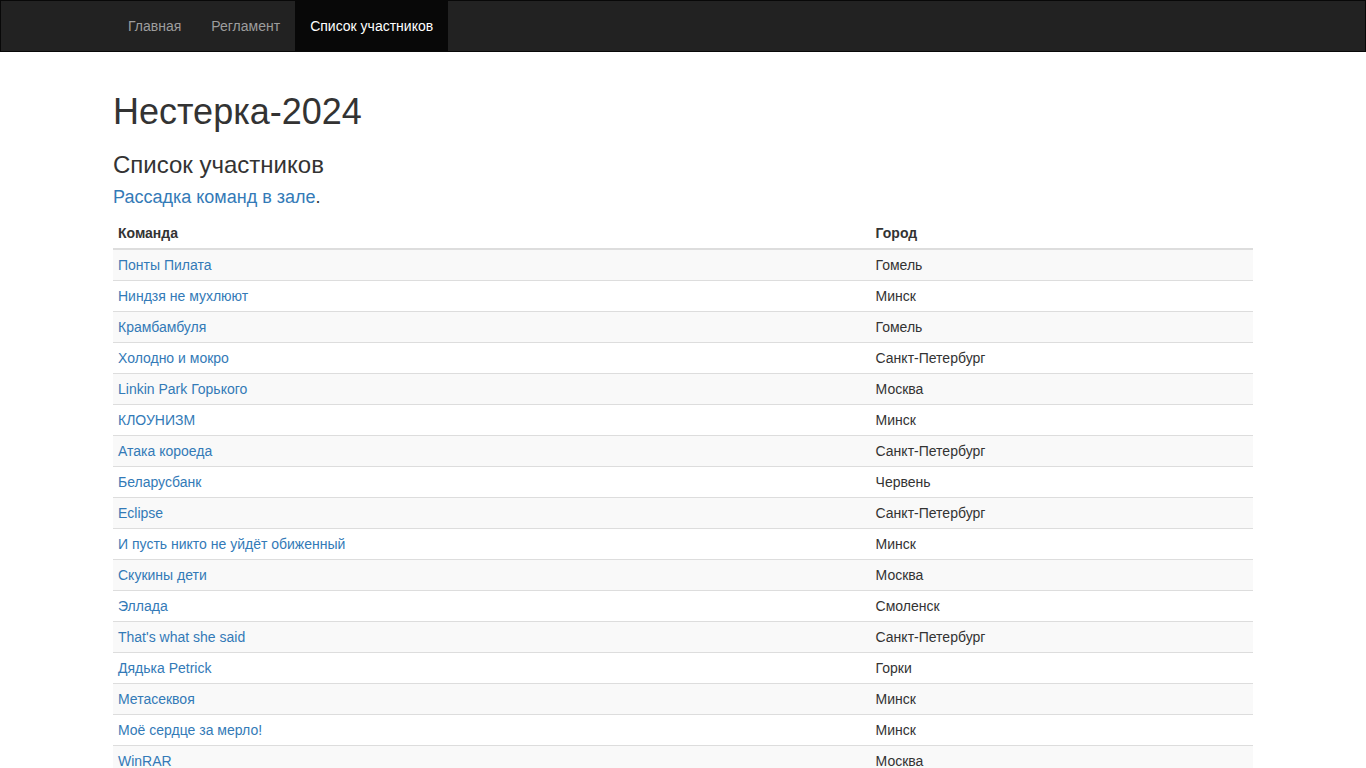The width and height of the screenshot is (1366, 768).
Task: Click Санкт-Петербург in Холодно и мокро row
Action: point(930,358)
